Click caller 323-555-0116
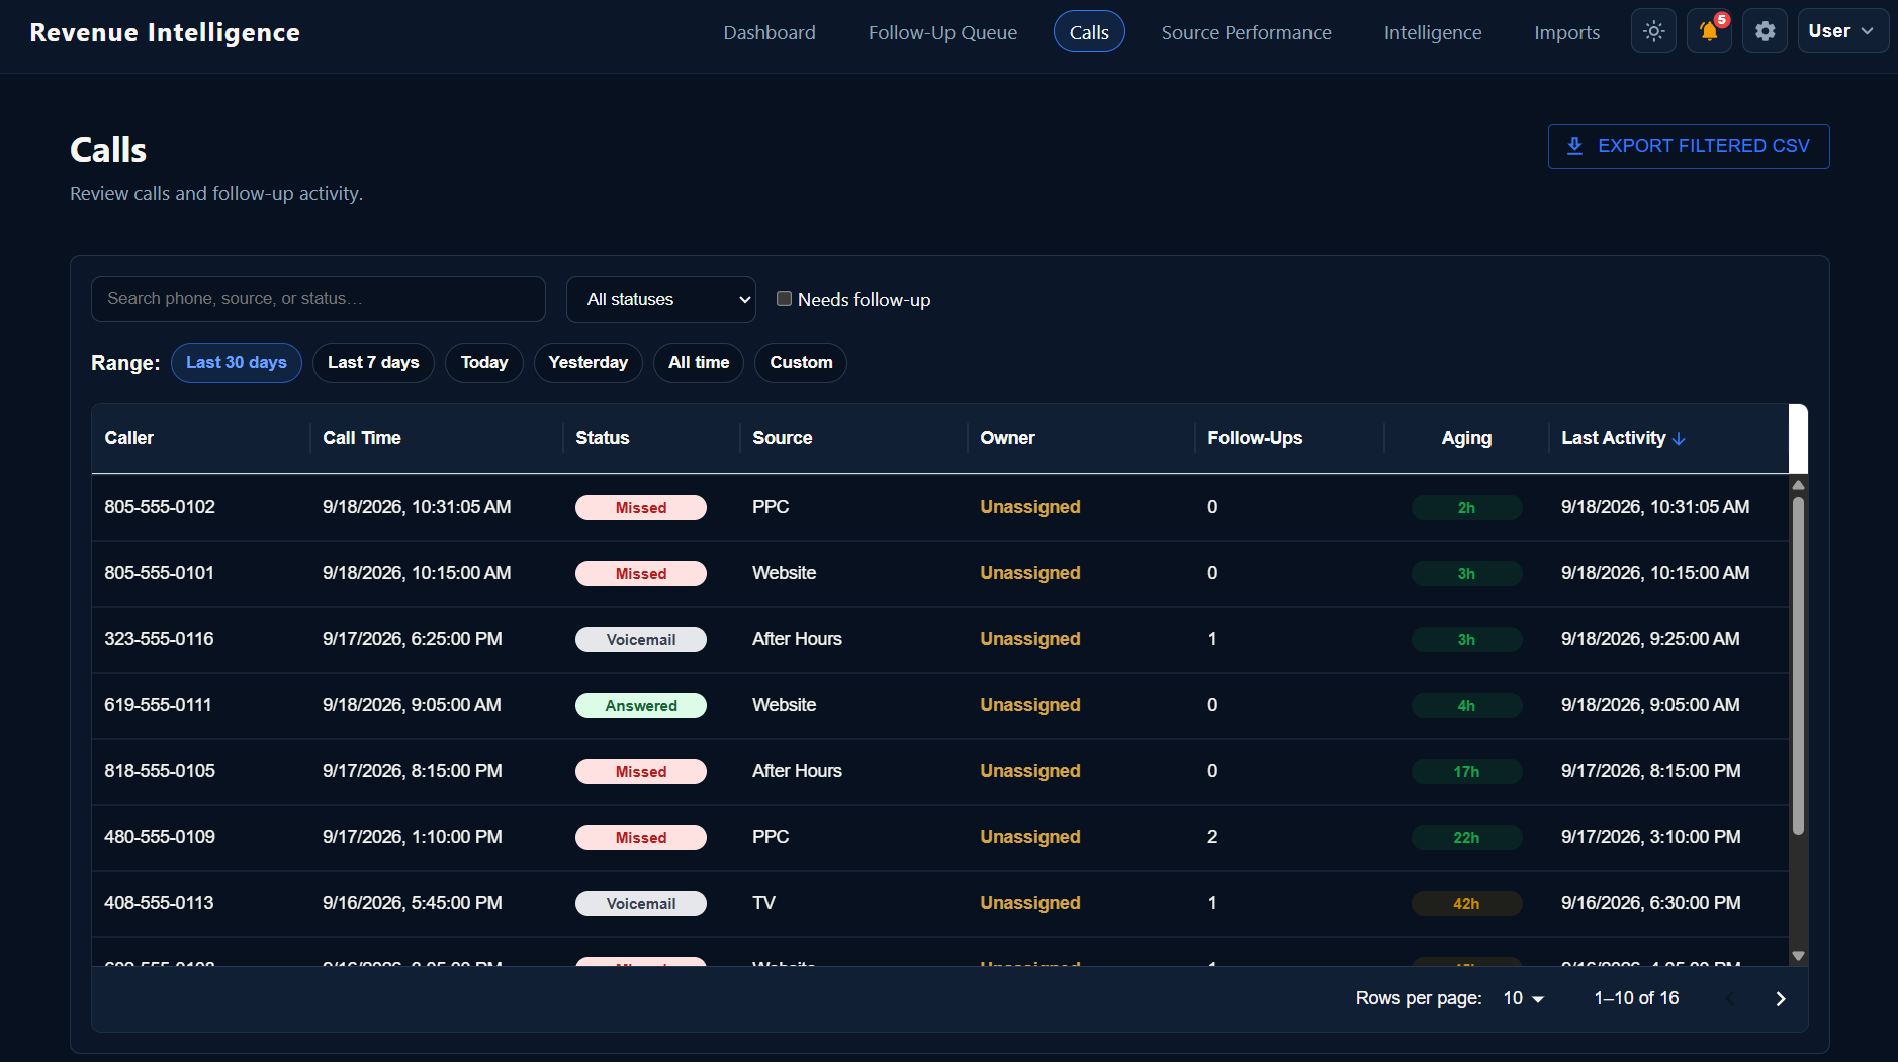This screenshot has height=1062, width=1898. click(158, 639)
